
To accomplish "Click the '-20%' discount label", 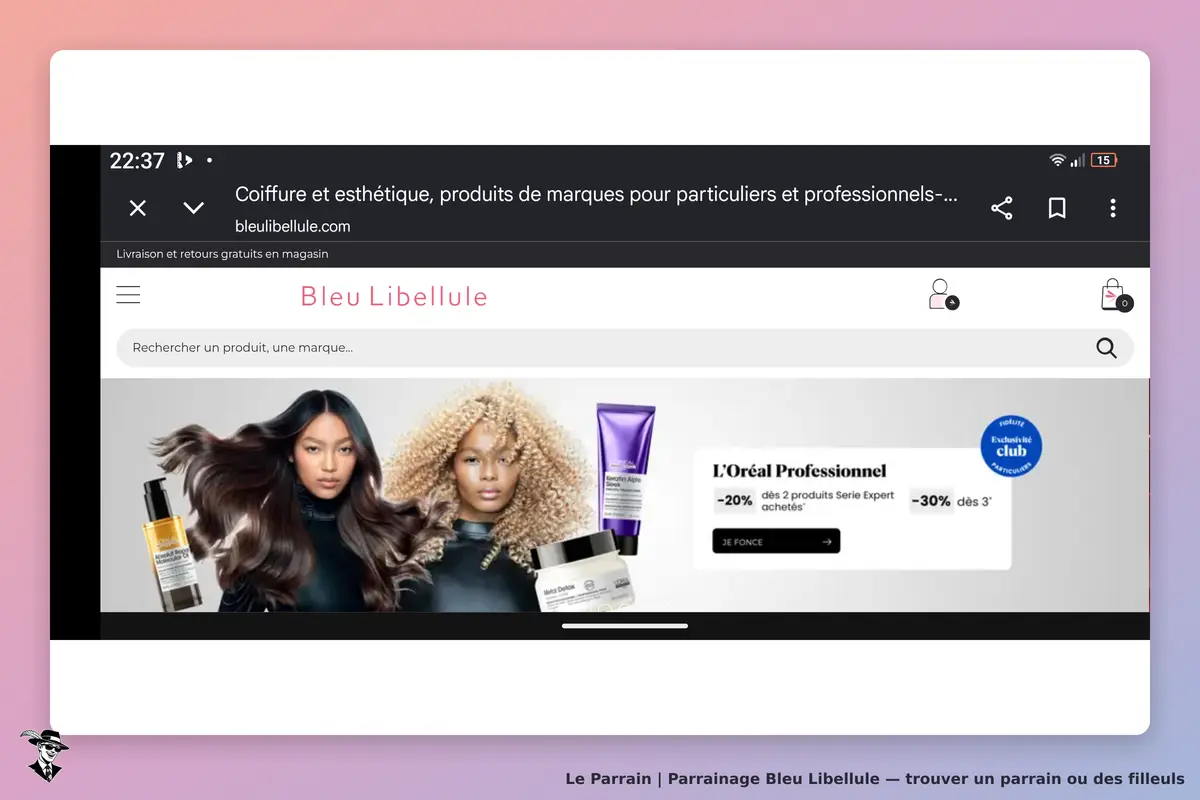I will [x=735, y=501].
